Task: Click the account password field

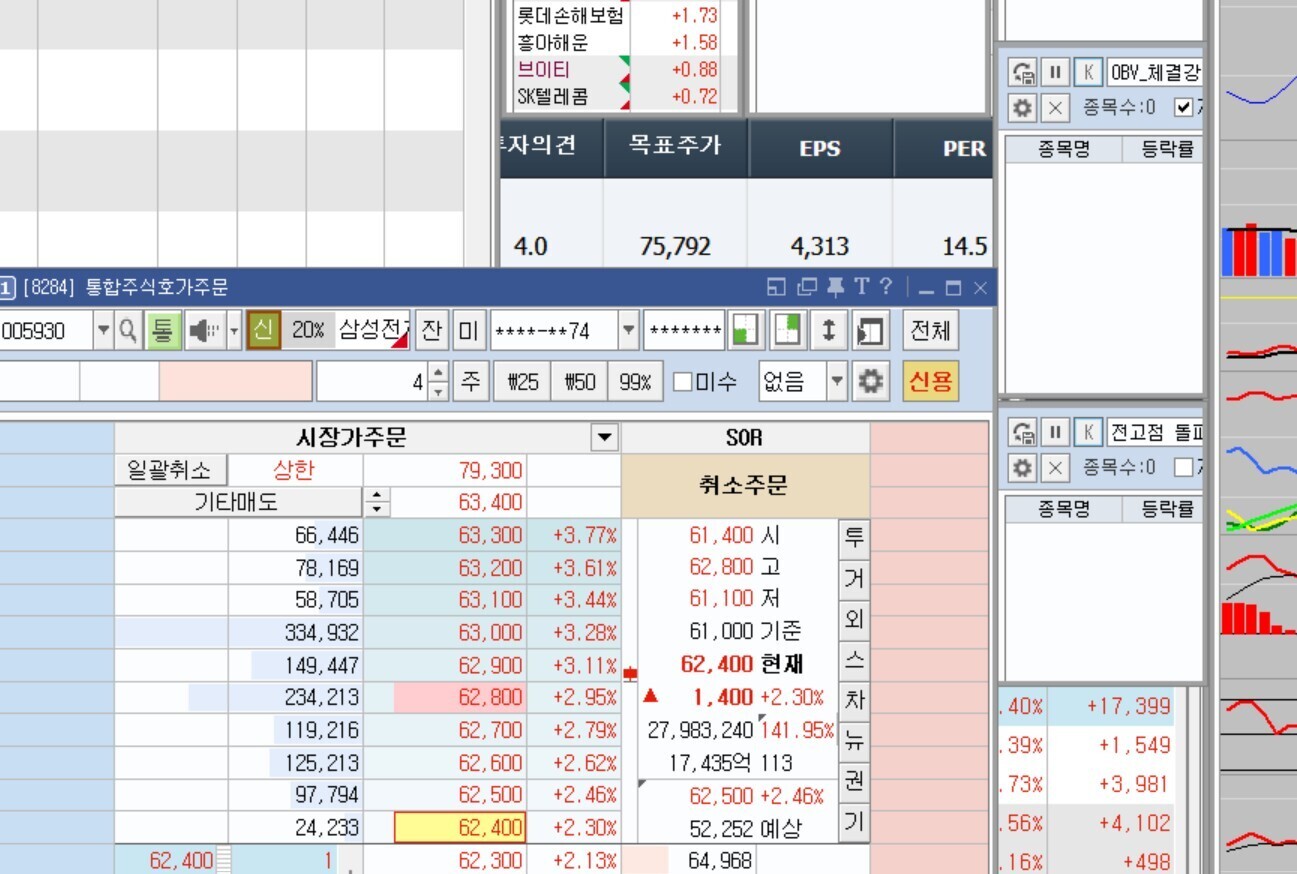Action: [x=683, y=330]
